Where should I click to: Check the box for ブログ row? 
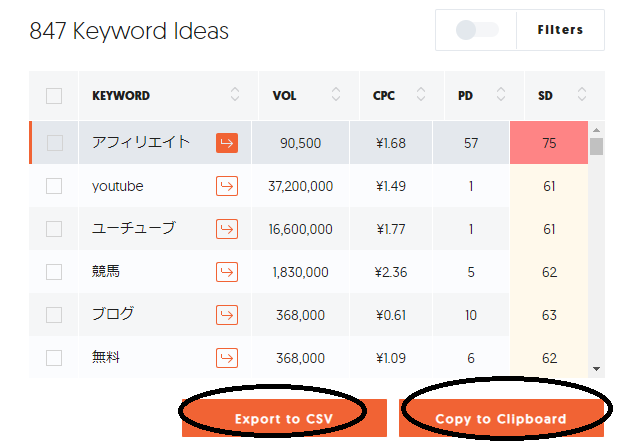(x=54, y=315)
